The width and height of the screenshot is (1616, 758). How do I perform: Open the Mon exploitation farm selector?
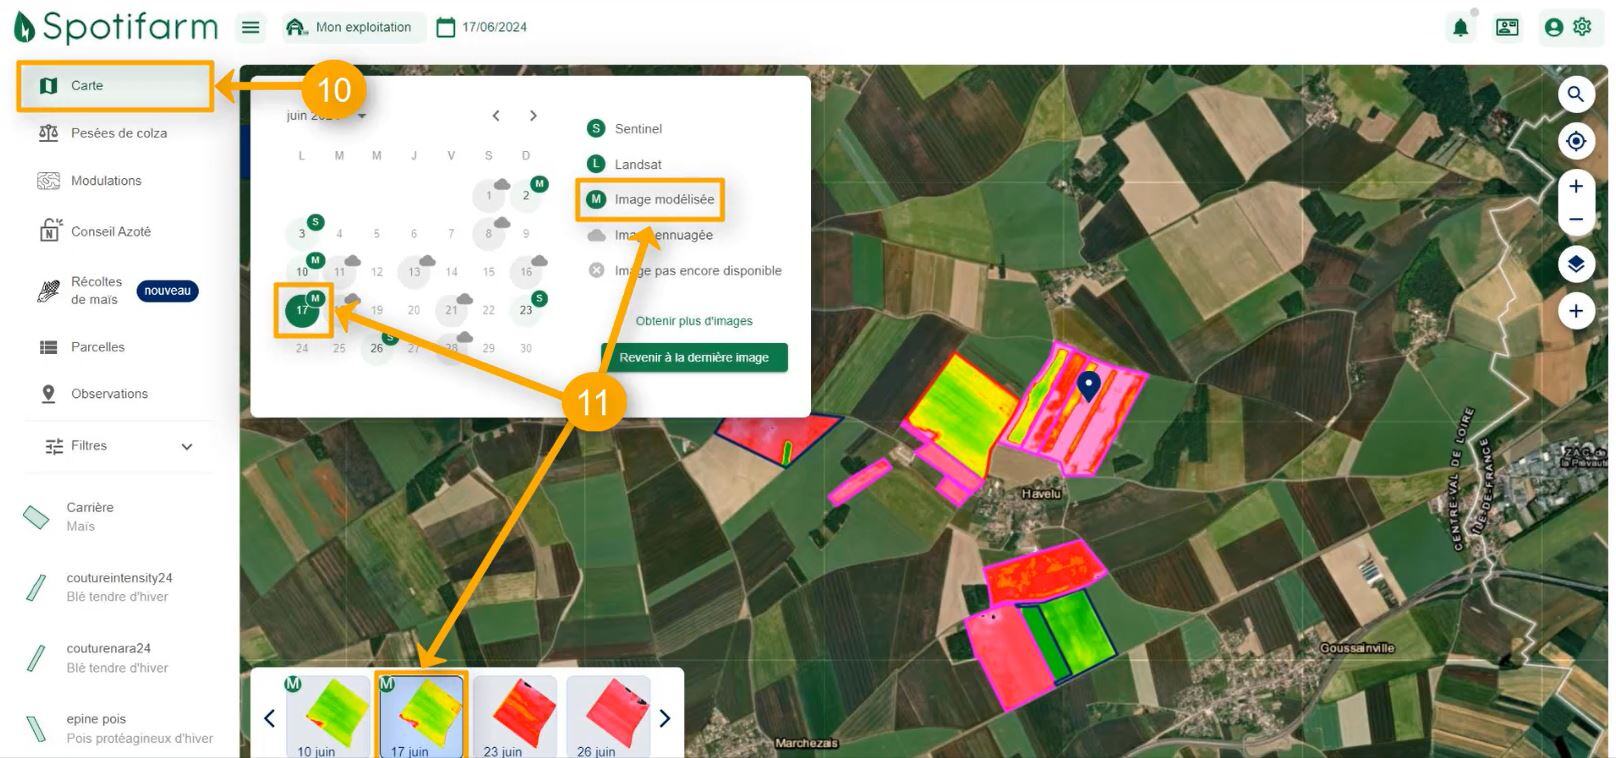coord(351,27)
